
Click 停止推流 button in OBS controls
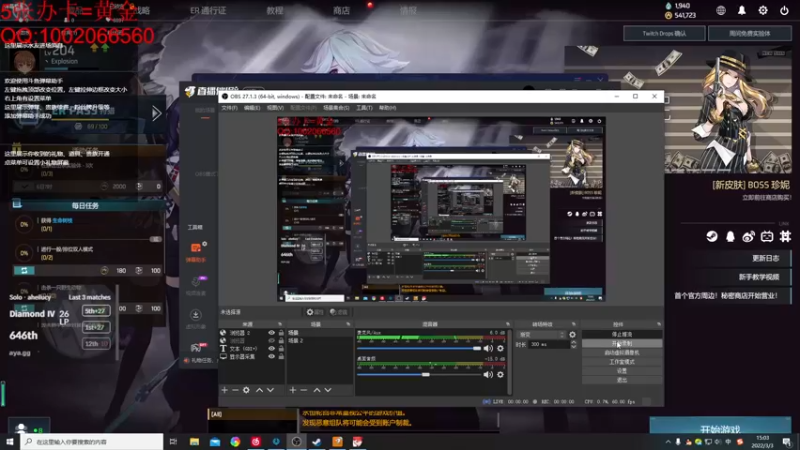622,334
